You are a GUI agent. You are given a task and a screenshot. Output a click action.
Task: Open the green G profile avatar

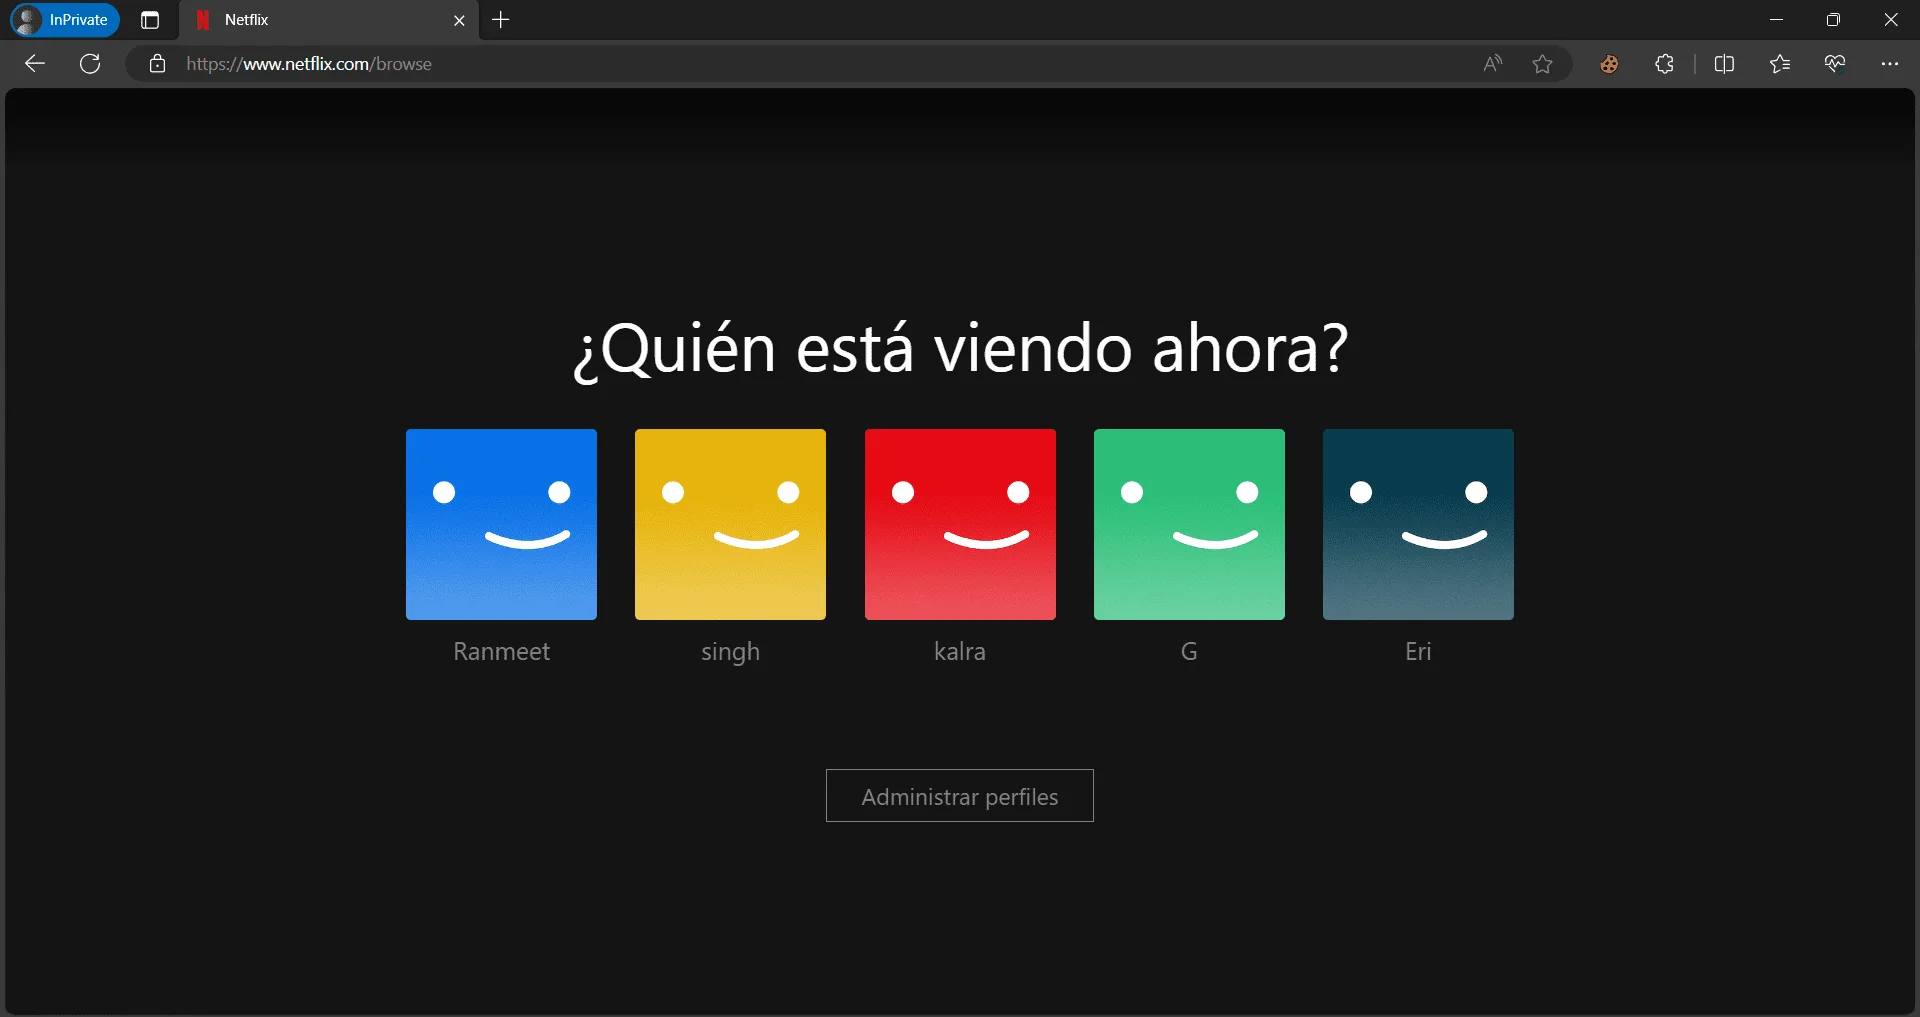click(1189, 524)
